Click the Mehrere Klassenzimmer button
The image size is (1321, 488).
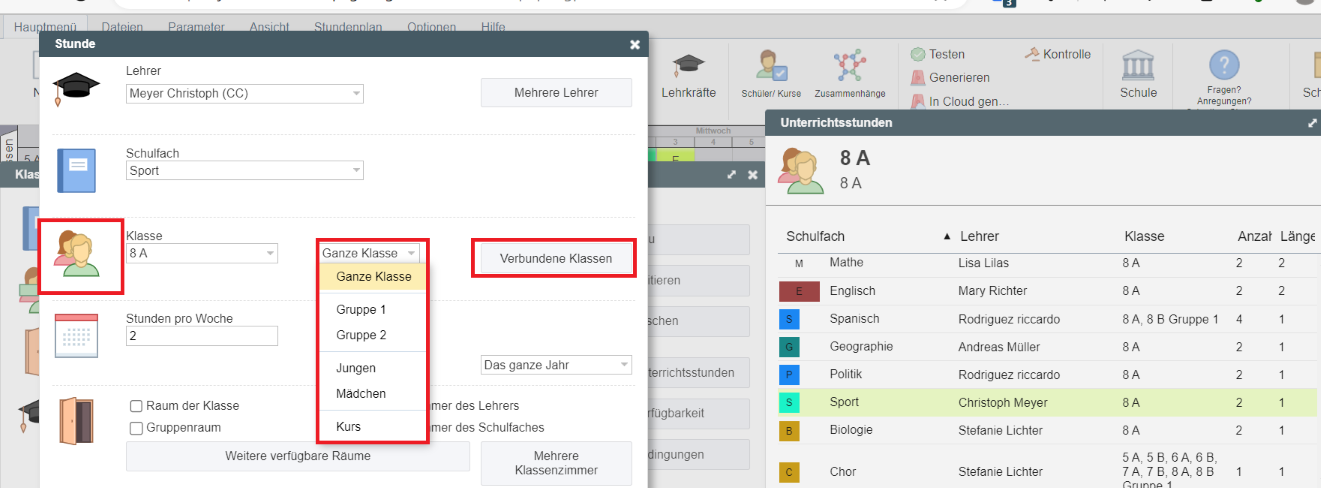coord(556,463)
